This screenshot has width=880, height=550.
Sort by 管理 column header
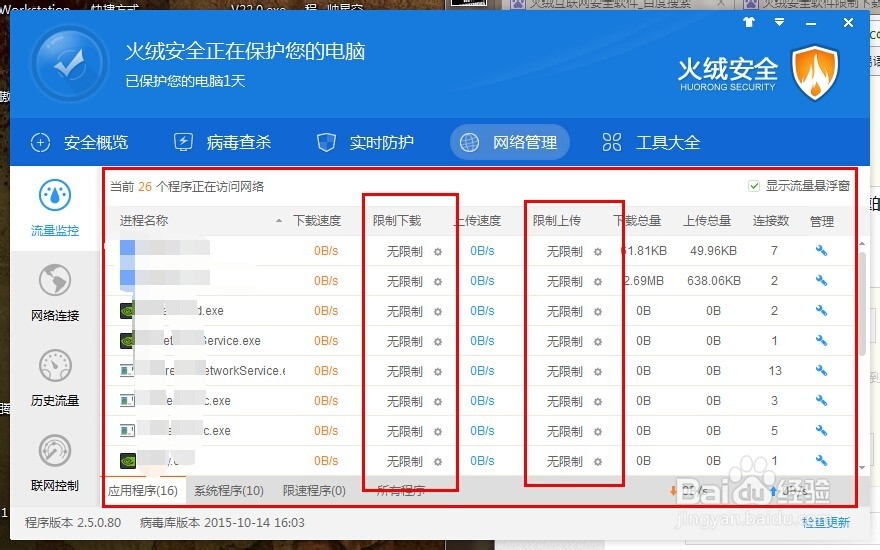[x=822, y=221]
